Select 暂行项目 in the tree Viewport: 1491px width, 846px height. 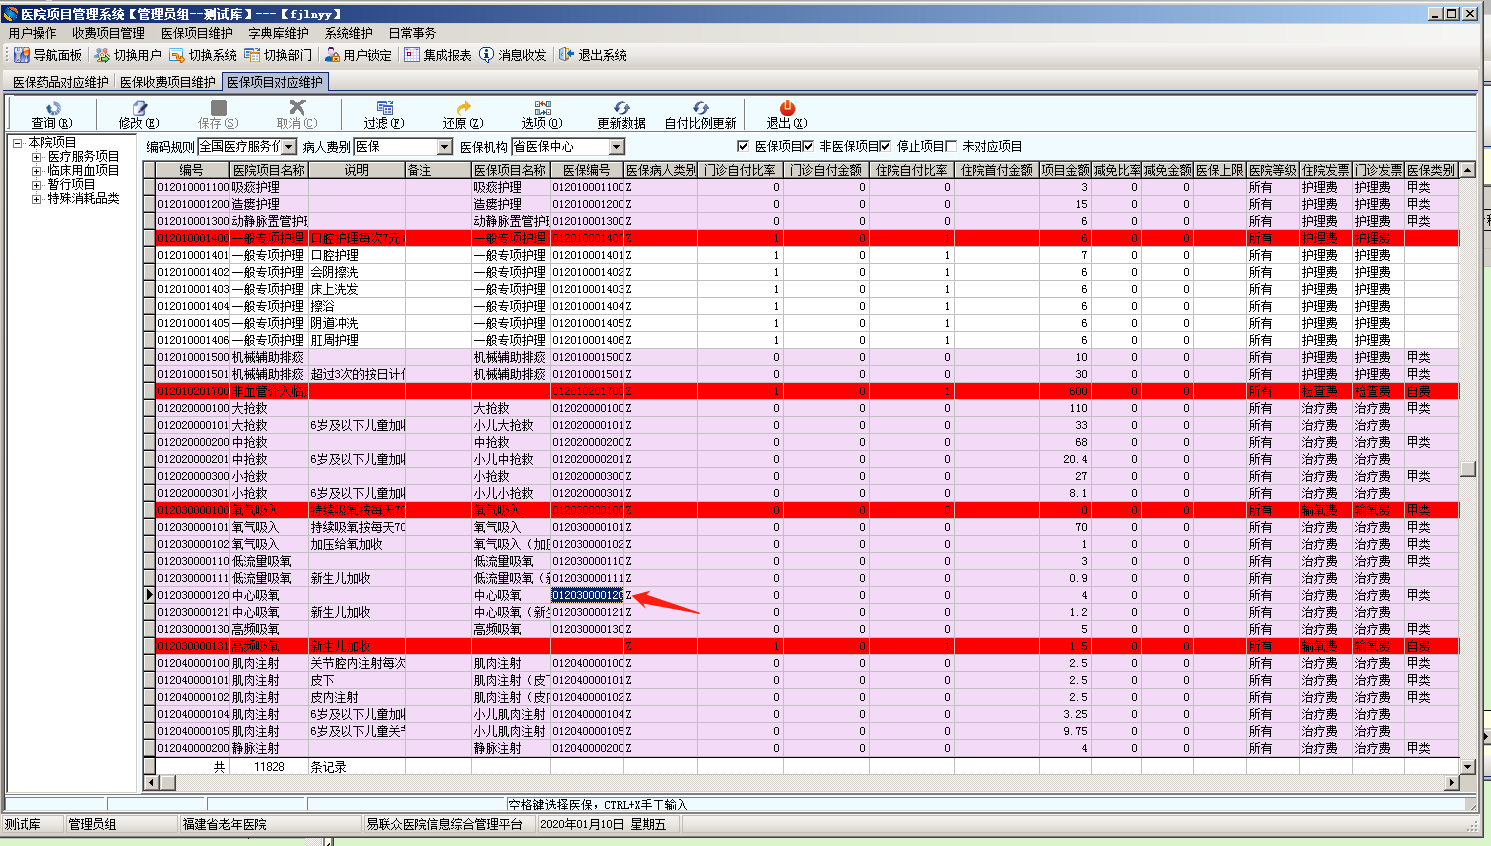71,185
